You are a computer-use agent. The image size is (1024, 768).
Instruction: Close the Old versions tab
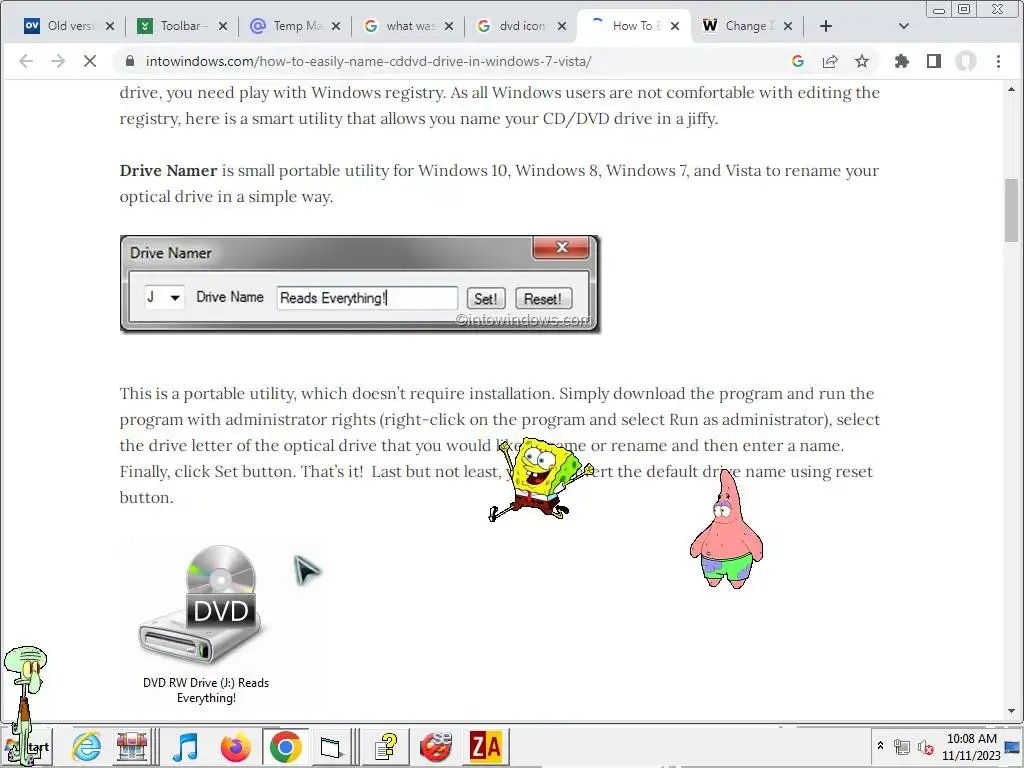pos(110,26)
